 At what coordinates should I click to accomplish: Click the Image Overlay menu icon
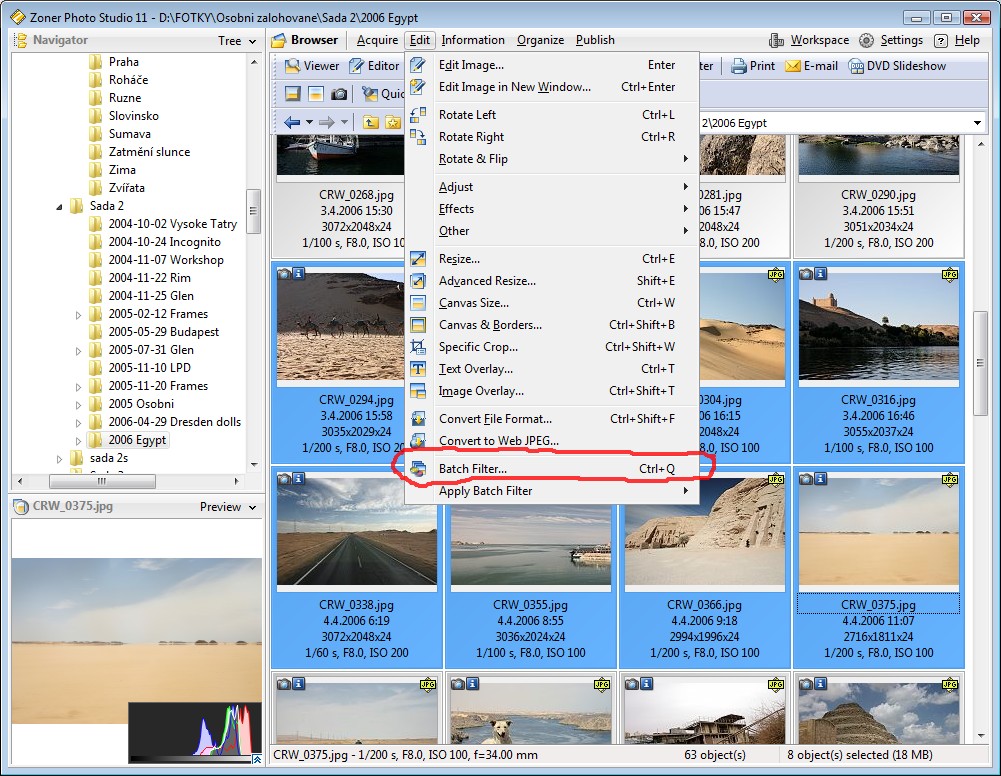418,391
